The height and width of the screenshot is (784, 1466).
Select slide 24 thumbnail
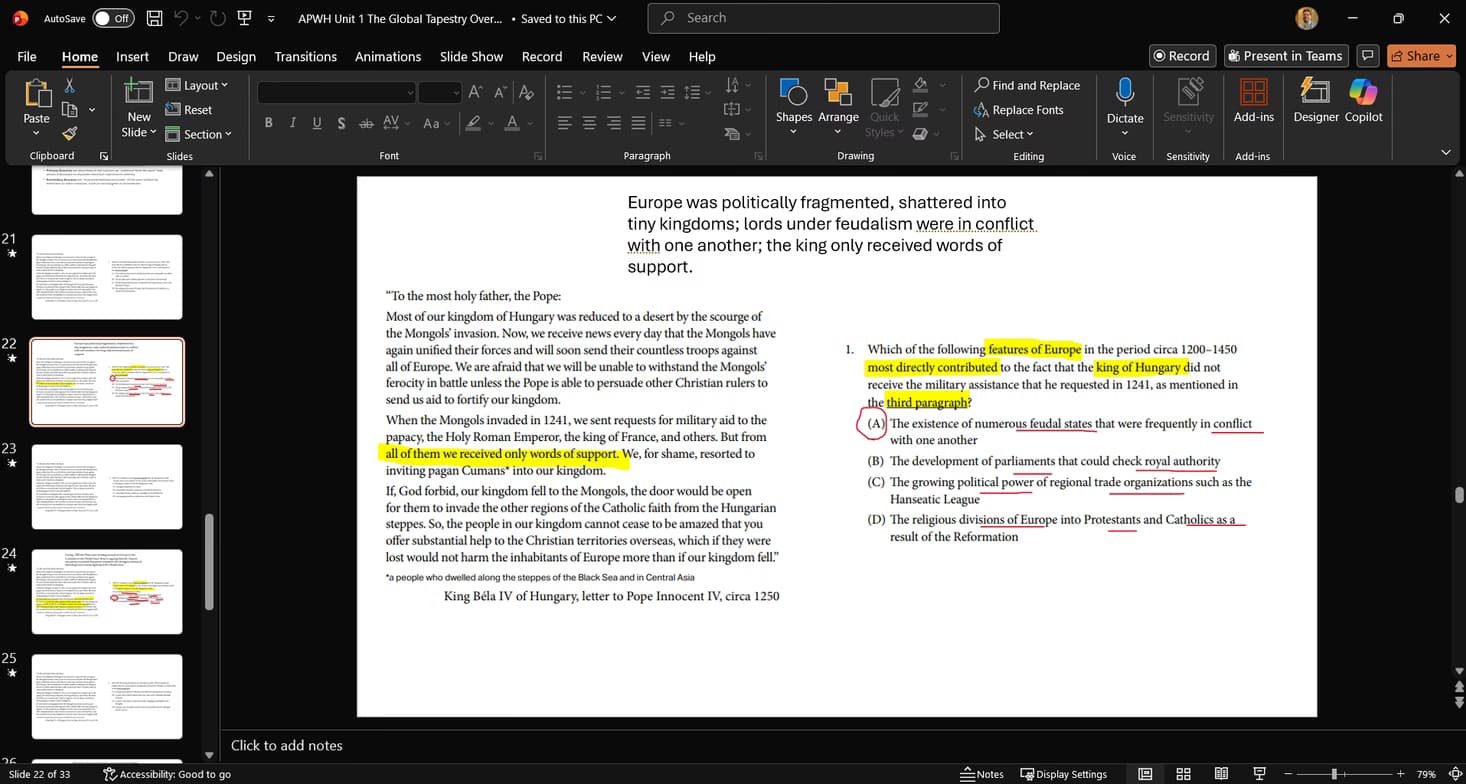click(106, 591)
